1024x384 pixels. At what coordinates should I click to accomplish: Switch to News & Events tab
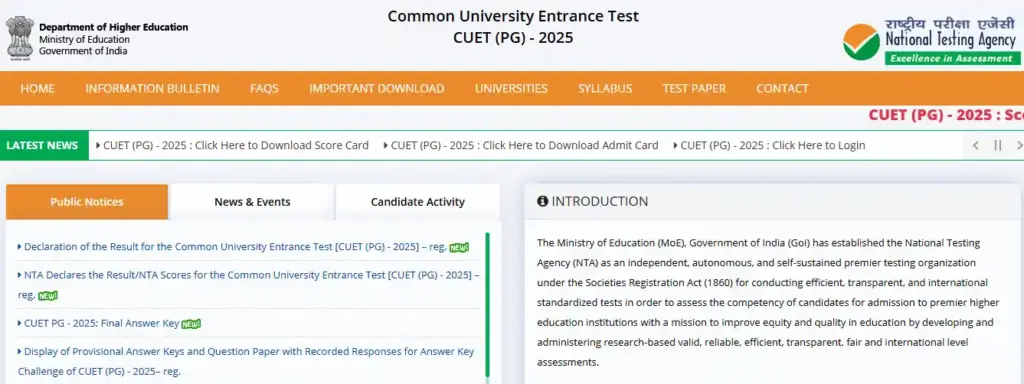coord(252,202)
